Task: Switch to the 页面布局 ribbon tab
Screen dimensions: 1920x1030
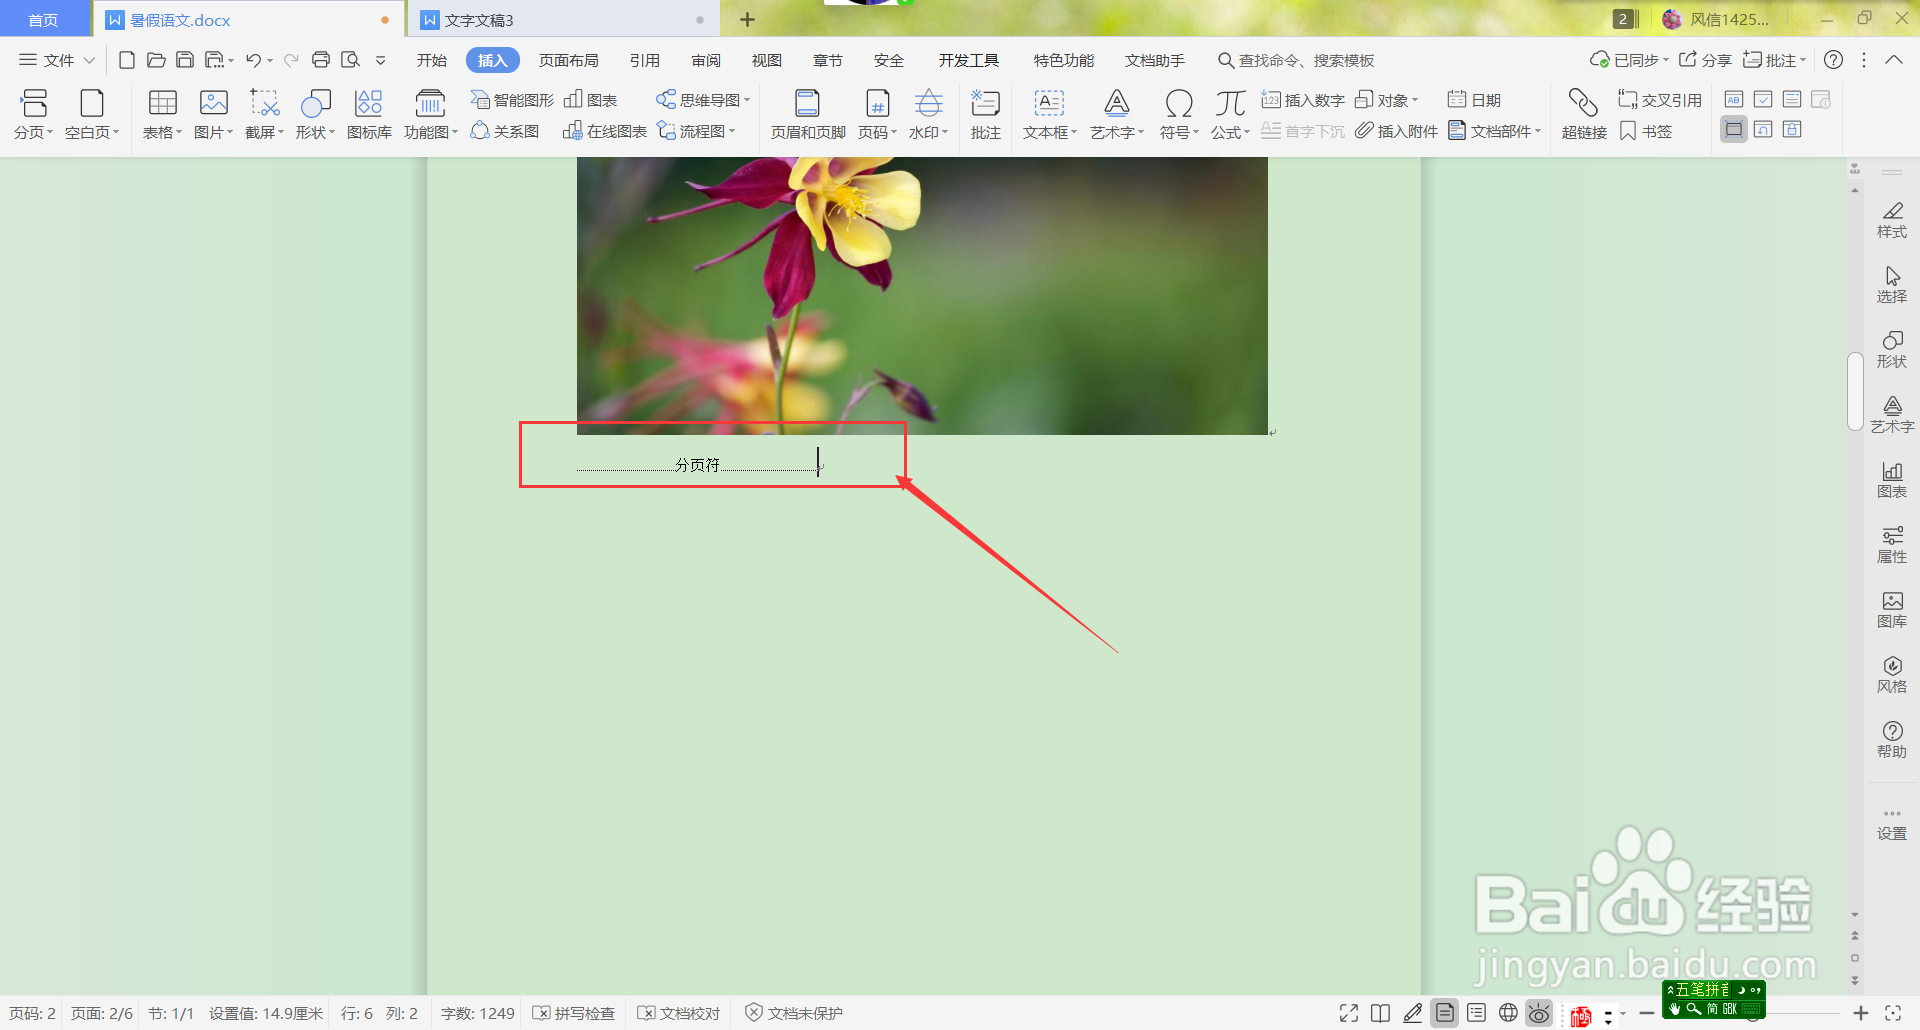Action: pos(569,60)
